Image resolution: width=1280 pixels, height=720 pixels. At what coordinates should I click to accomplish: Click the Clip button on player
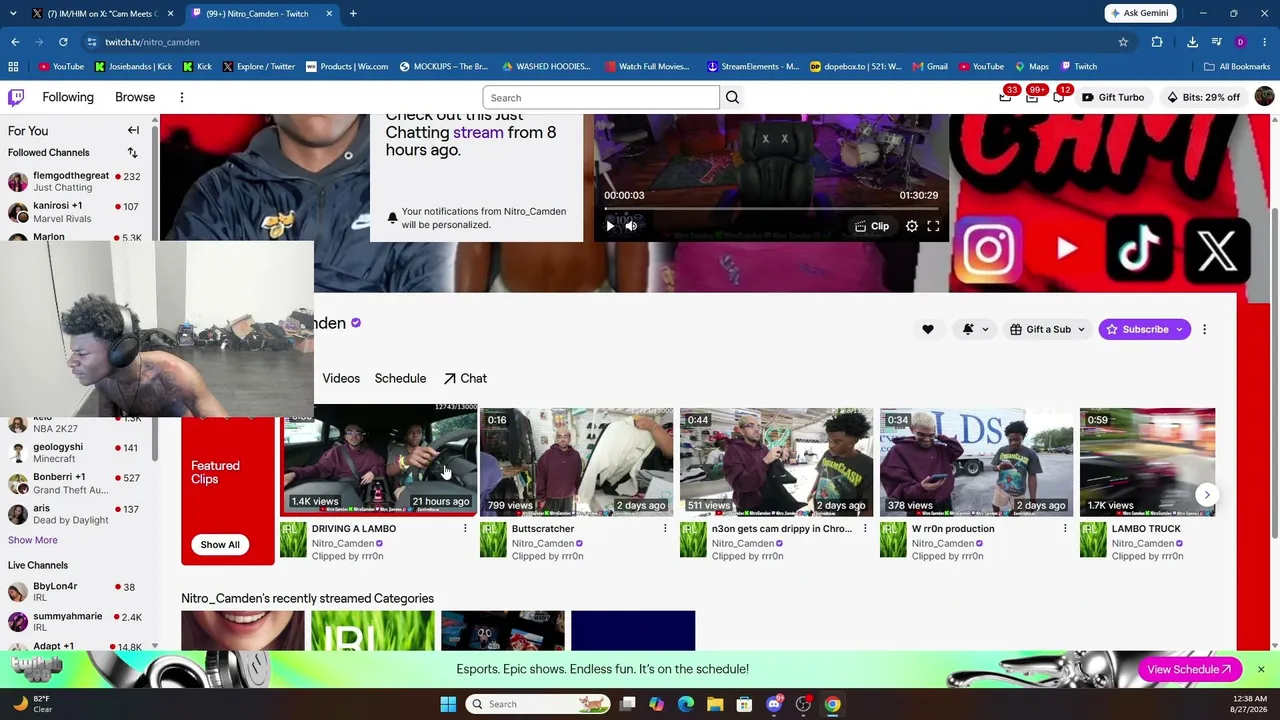tap(871, 227)
